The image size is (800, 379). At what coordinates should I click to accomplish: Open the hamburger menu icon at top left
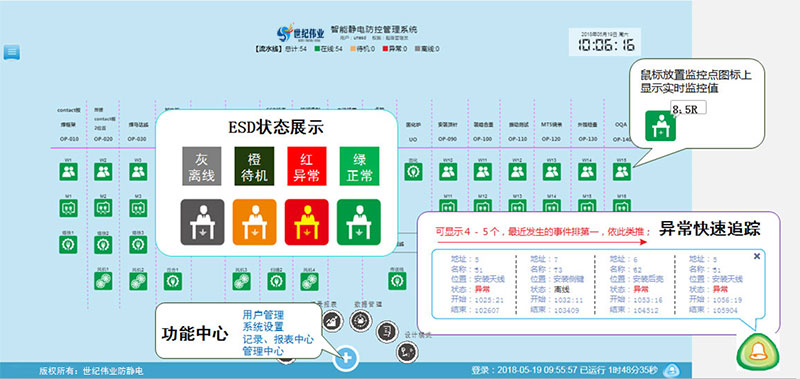12,52
